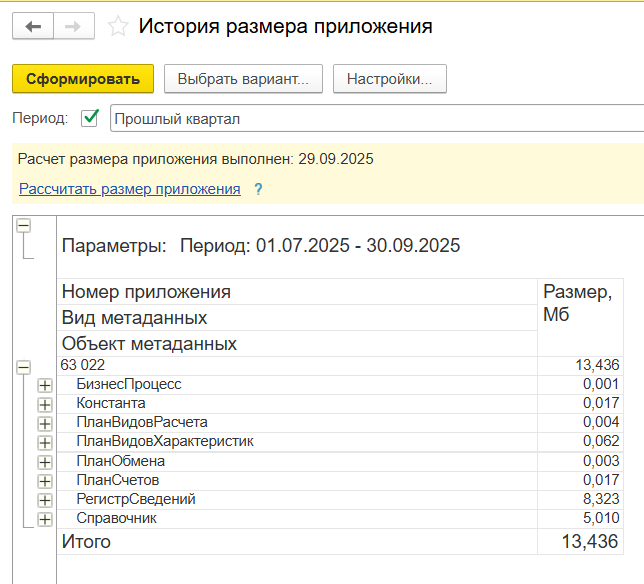
Task: Click Рассчитать размер приложения link
Action: (x=130, y=189)
